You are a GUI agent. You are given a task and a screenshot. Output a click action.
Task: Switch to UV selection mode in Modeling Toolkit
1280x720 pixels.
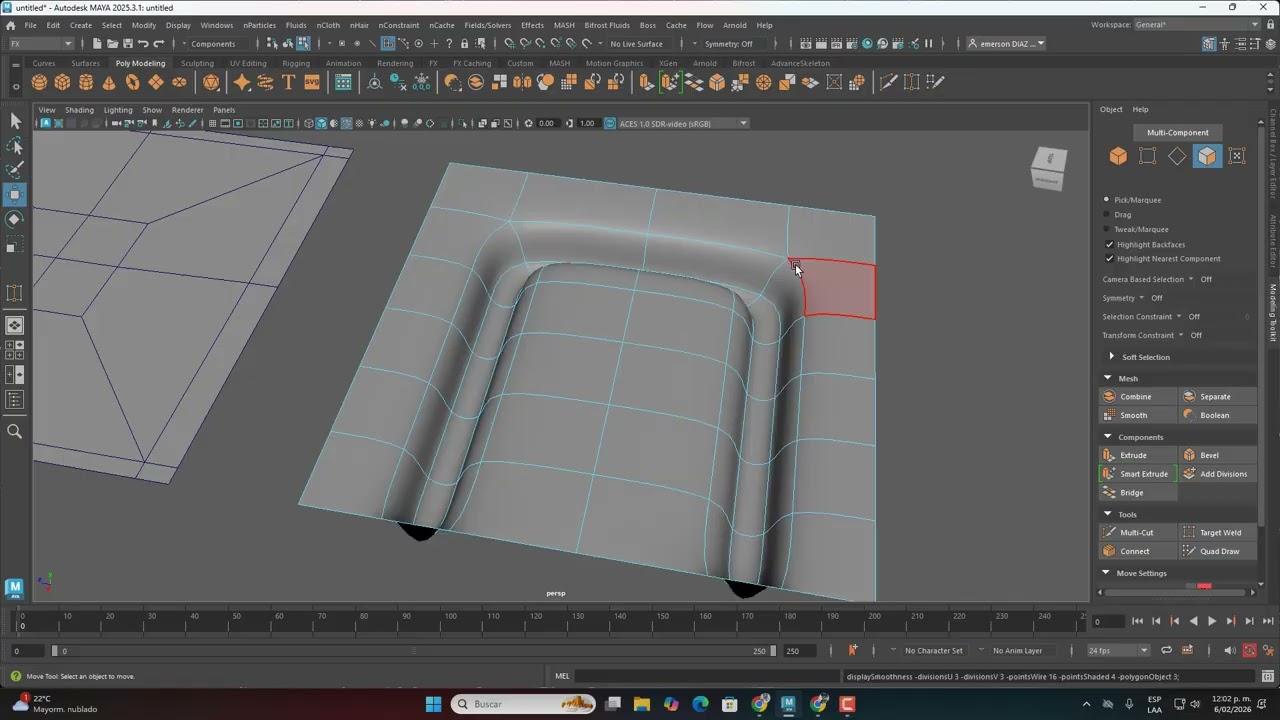pos(1237,156)
